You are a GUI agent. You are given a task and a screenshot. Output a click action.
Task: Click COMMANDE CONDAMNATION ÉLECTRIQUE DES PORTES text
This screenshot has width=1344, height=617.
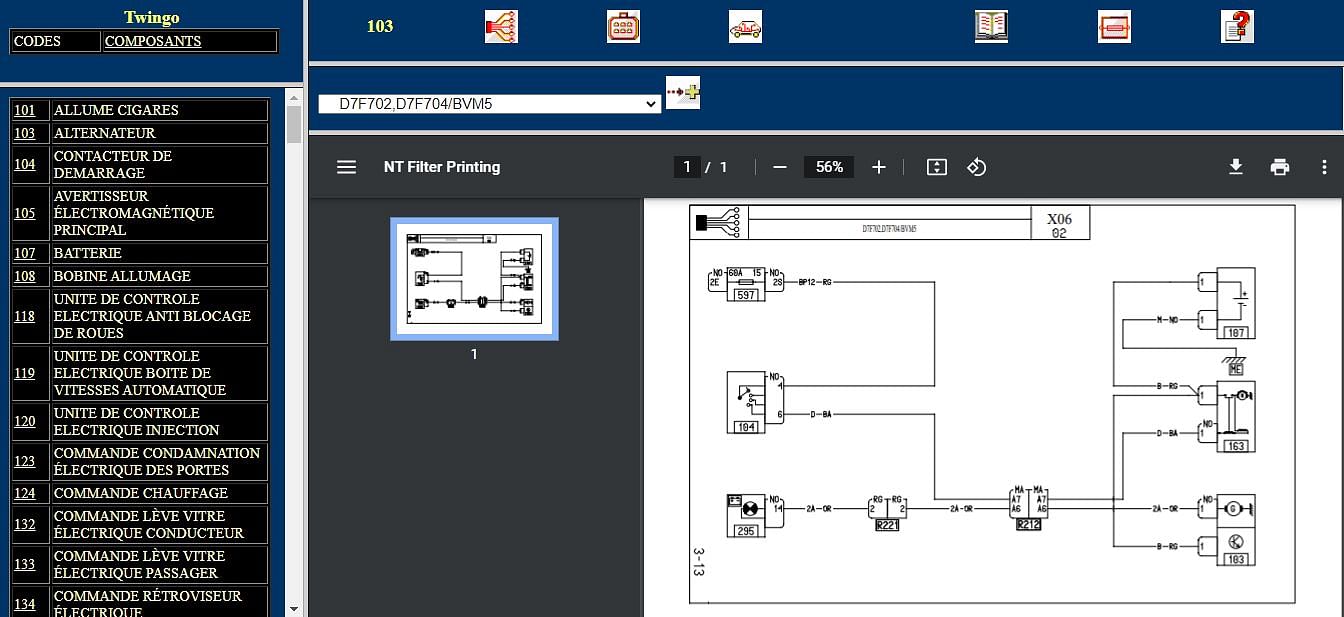[157, 461]
